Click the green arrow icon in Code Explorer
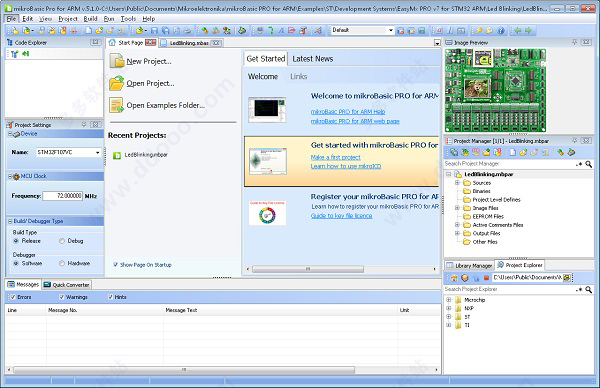This screenshot has width=600, height=388. 25,54
